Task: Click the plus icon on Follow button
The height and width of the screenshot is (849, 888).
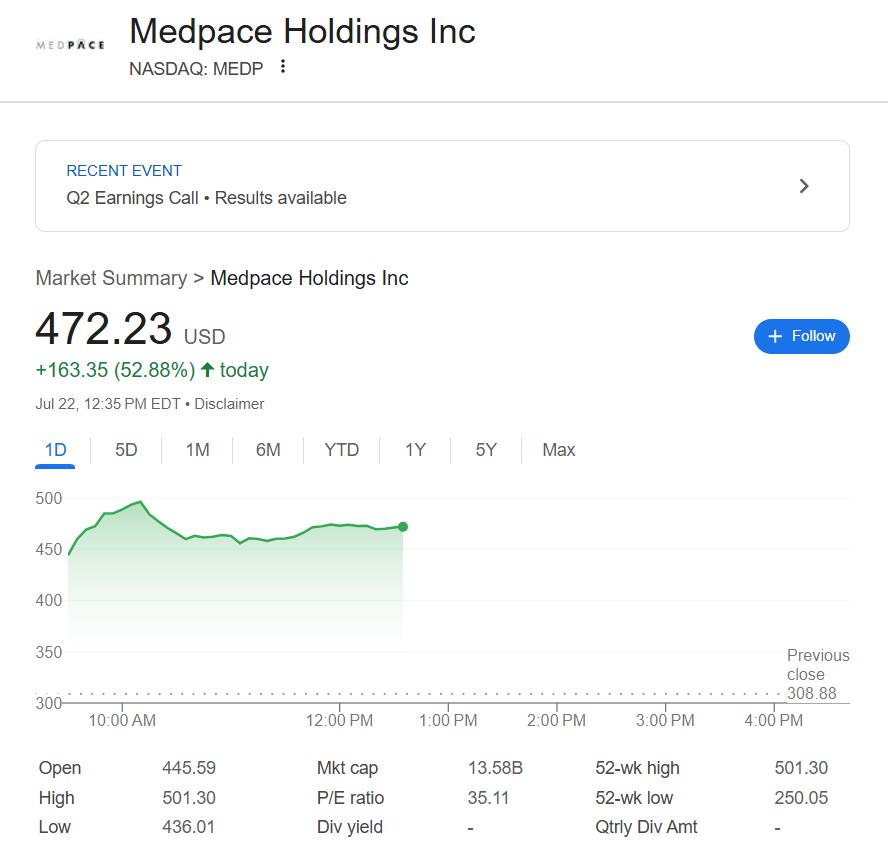Action: (775, 336)
